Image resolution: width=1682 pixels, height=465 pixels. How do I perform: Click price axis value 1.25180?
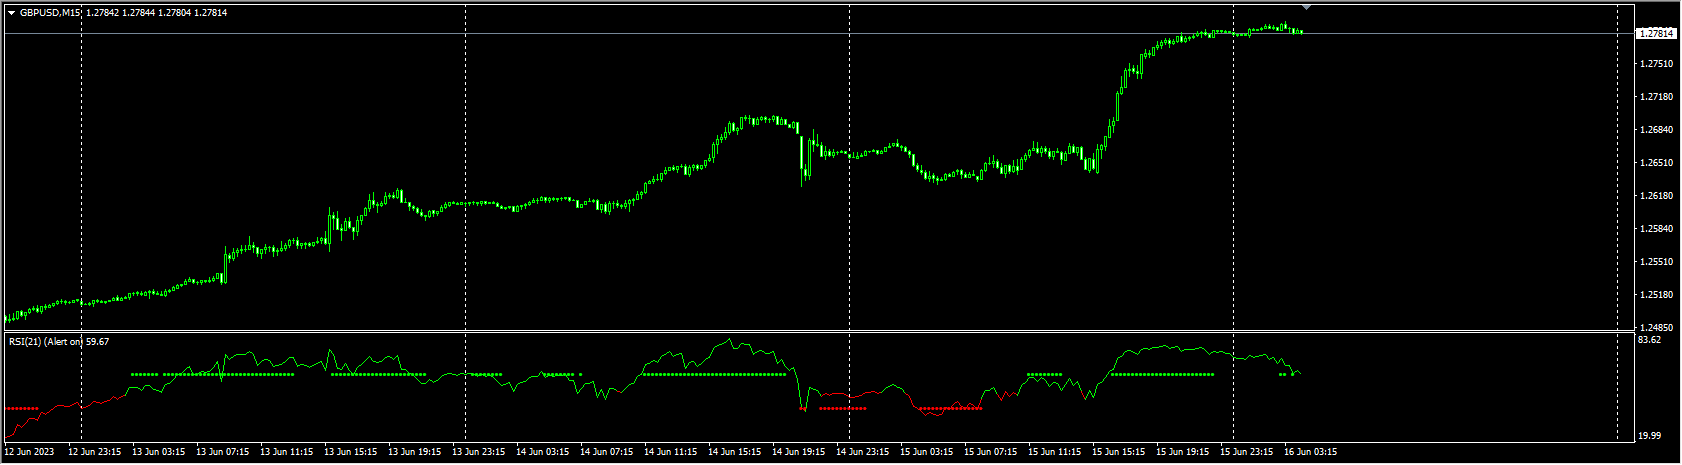[x=1656, y=295]
